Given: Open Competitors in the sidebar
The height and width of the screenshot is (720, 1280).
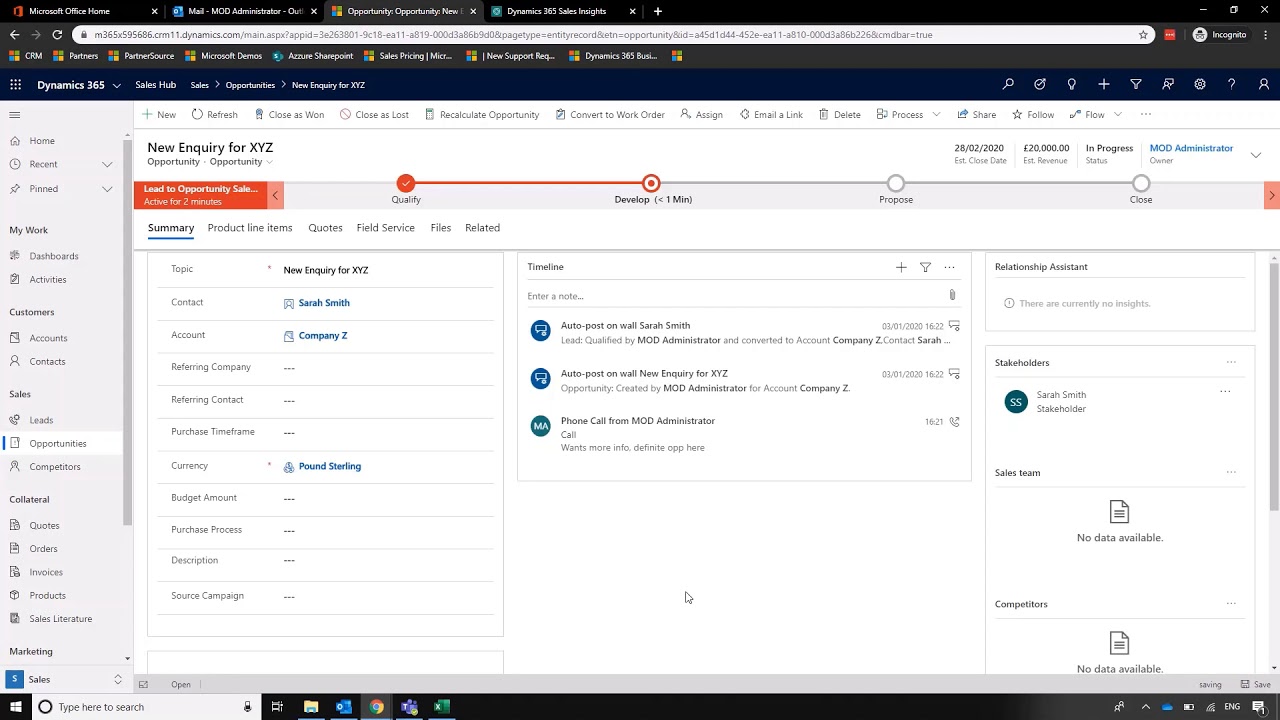Looking at the screenshot, I should click(55, 467).
